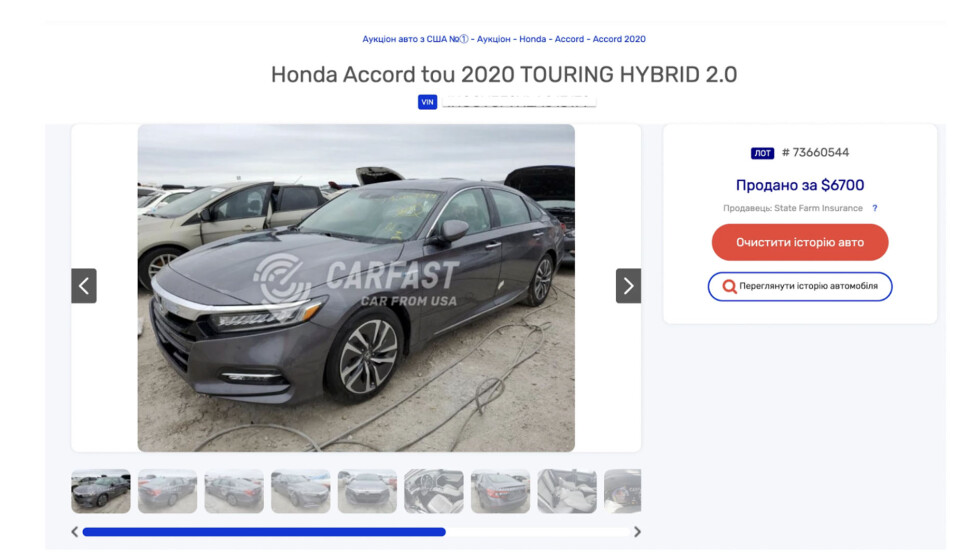The width and height of the screenshot is (980, 560).
Task: Select the second car thumbnail
Action: pyautogui.click(x=168, y=491)
